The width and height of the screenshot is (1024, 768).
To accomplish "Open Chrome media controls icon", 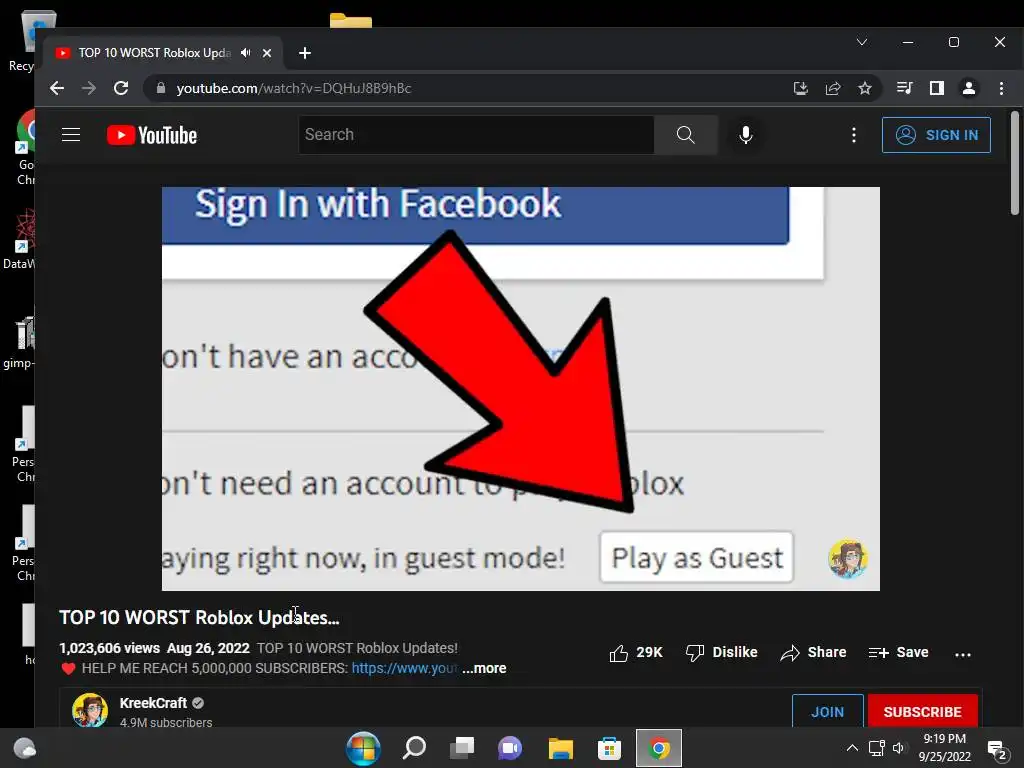I will (x=904, y=88).
